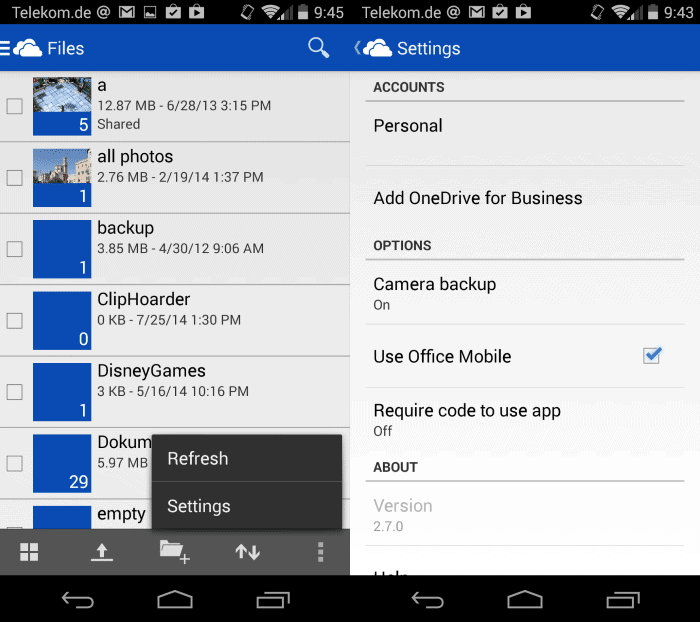700x622 pixels.
Task: Tap '2.76 MB - 2/19/14 1:37 PM' details
Action: (x=180, y=177)
